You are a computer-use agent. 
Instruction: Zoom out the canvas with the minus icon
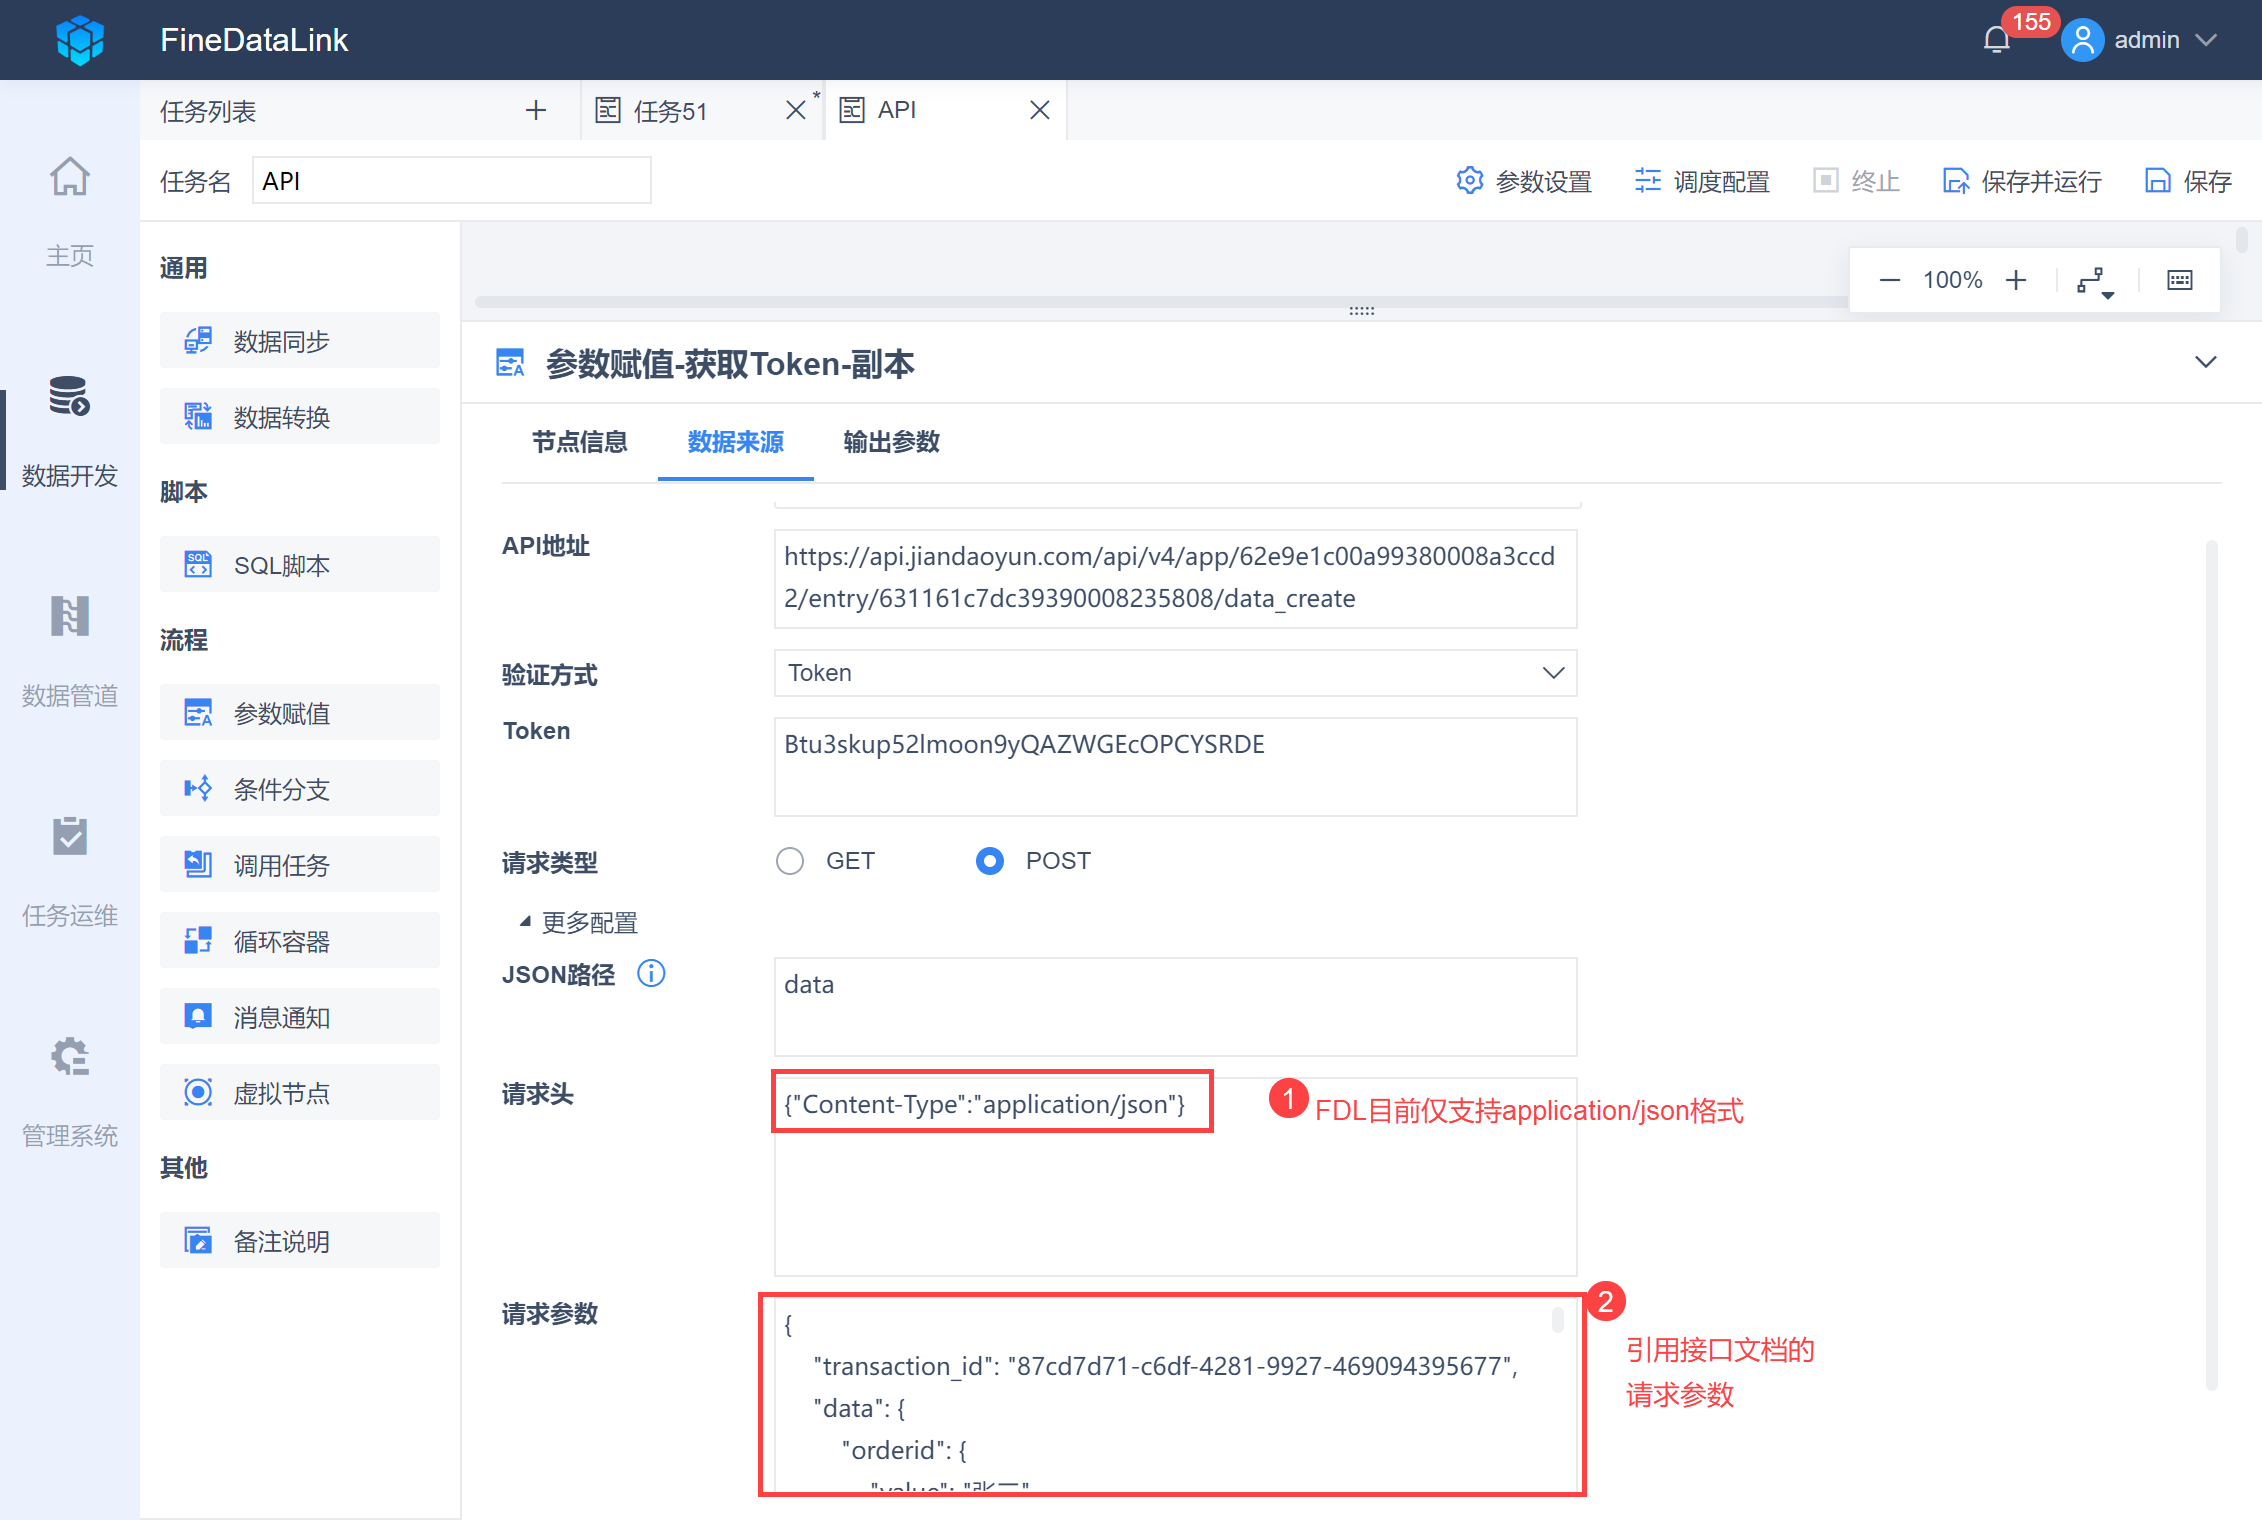pyautogui.click(x=1889, y=280)
